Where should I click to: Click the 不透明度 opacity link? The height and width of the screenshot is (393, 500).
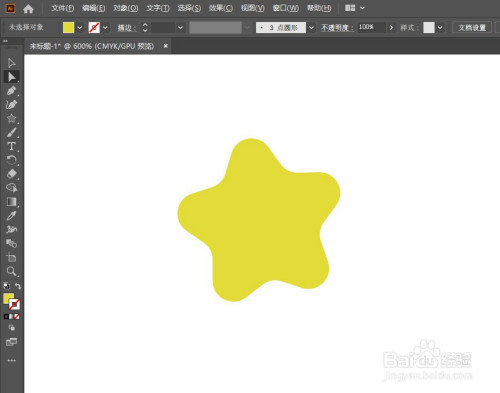[x=337, y=28]
